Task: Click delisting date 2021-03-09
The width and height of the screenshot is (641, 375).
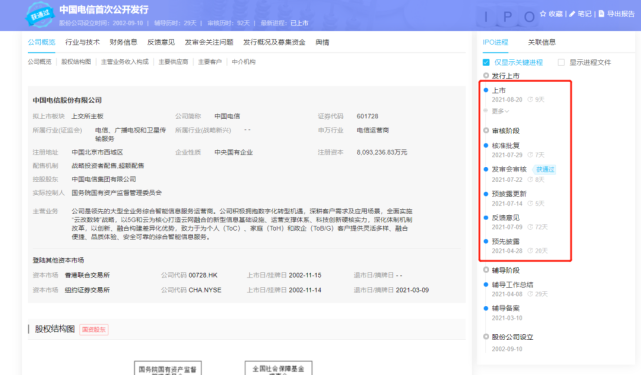Action: (x=412, y=290)
